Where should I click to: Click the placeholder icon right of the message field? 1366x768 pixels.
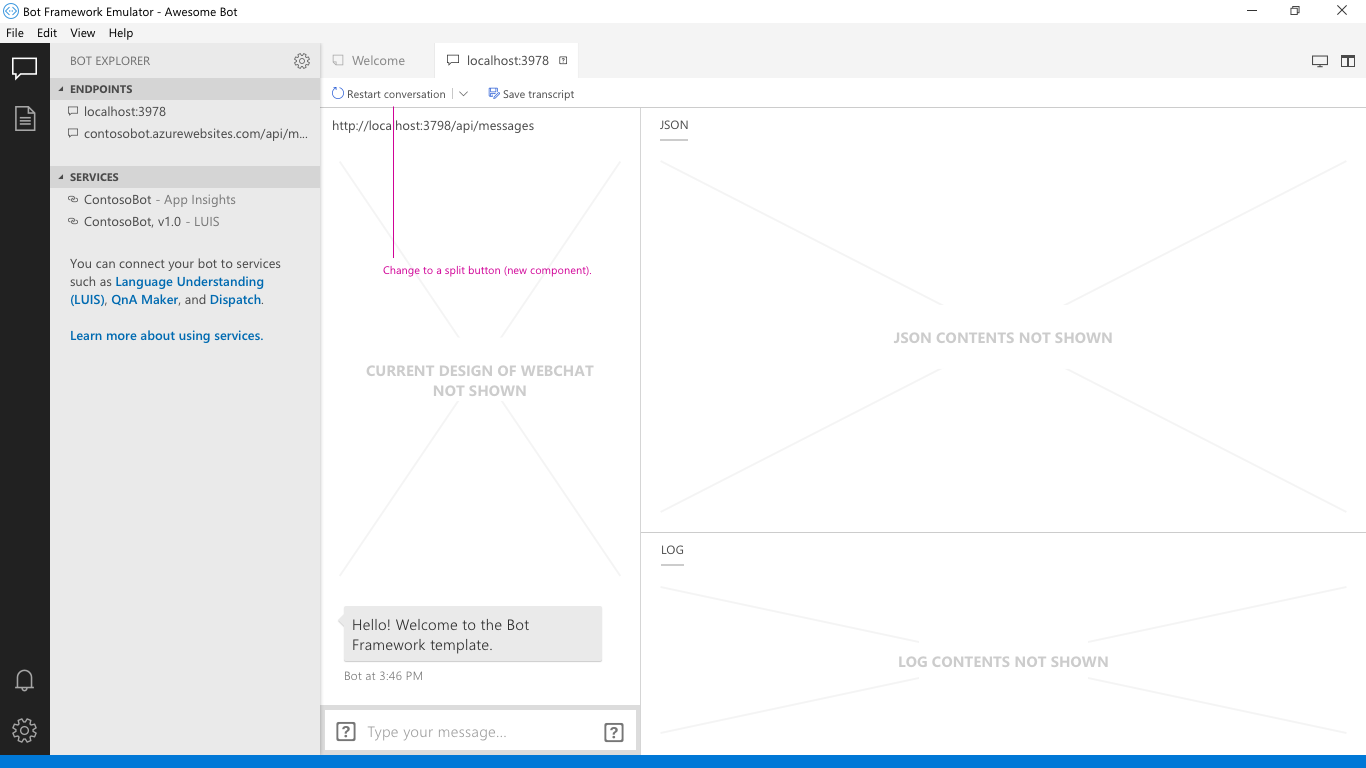click(614, 732)
